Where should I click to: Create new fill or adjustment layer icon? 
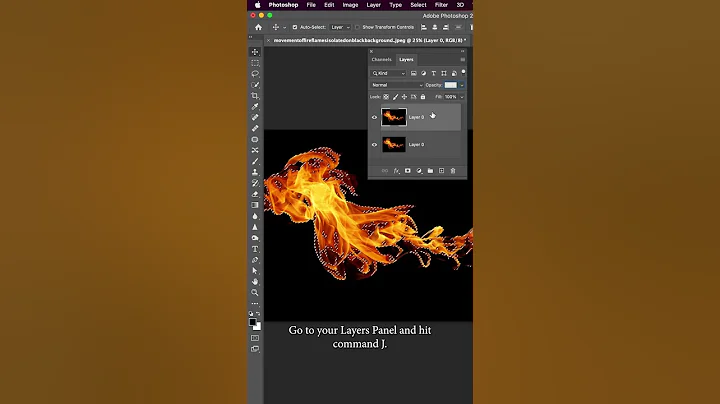419,171
